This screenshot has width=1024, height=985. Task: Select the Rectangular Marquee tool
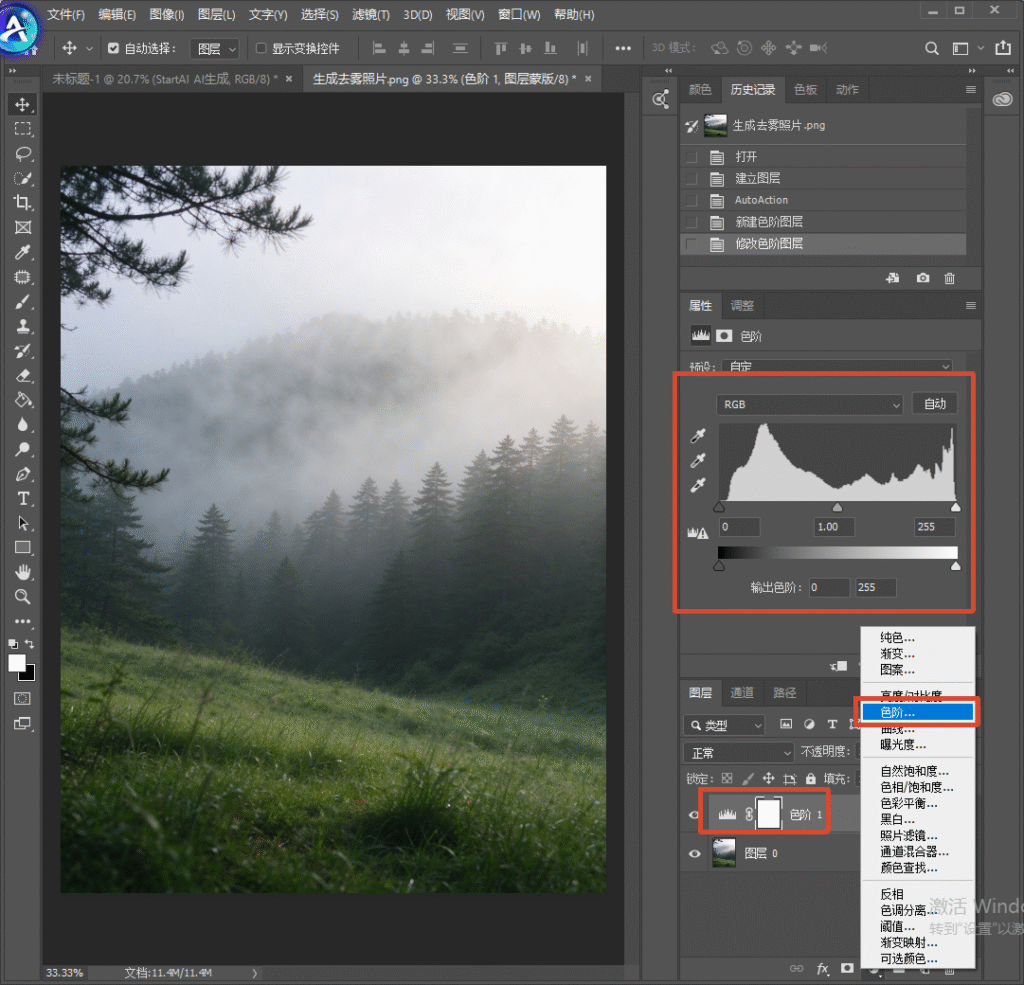pos(23,129)
